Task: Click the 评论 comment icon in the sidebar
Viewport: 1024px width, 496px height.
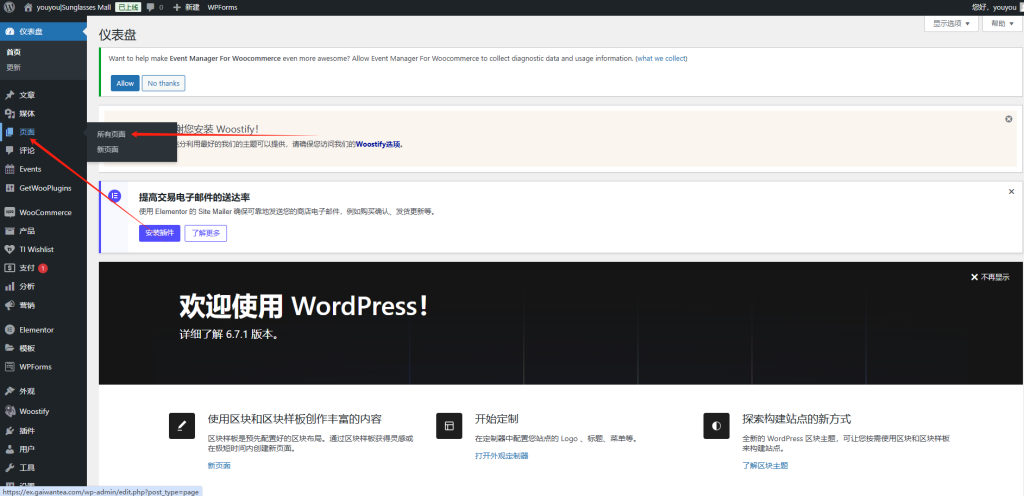Action: tap(9, 150)
